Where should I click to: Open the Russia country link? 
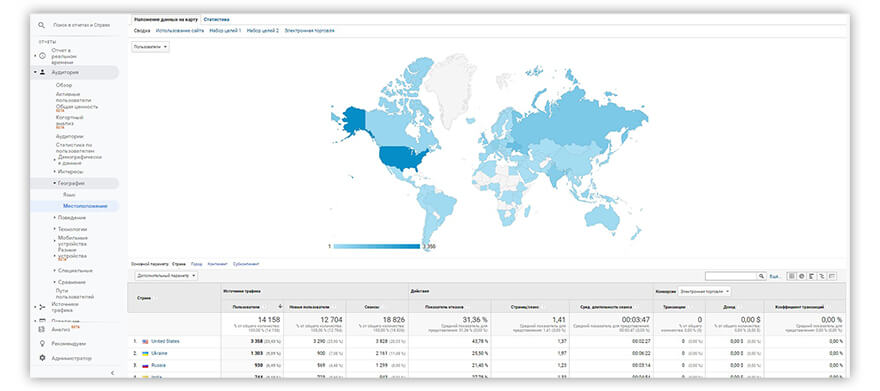pyautogui.click(x=158, y=365)
